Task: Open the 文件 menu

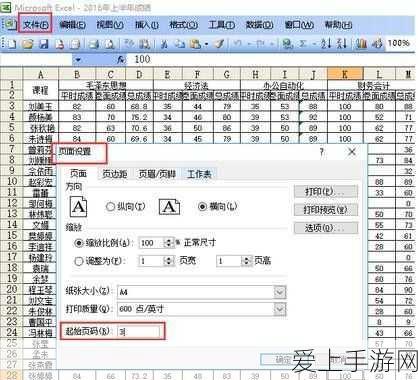Action: tap(36, 25)
